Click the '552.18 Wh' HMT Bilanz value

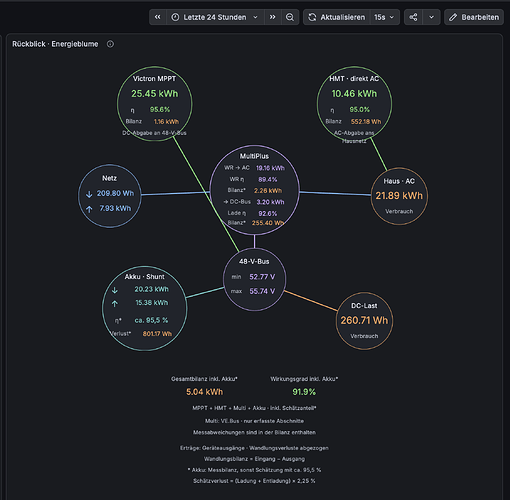[x=366, y=122]
